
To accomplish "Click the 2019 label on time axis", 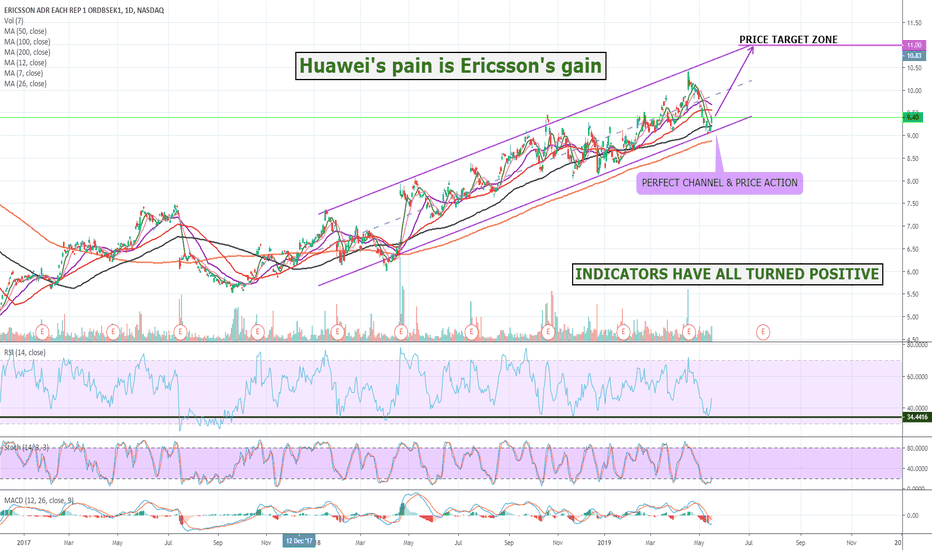I will click(604, 542).
